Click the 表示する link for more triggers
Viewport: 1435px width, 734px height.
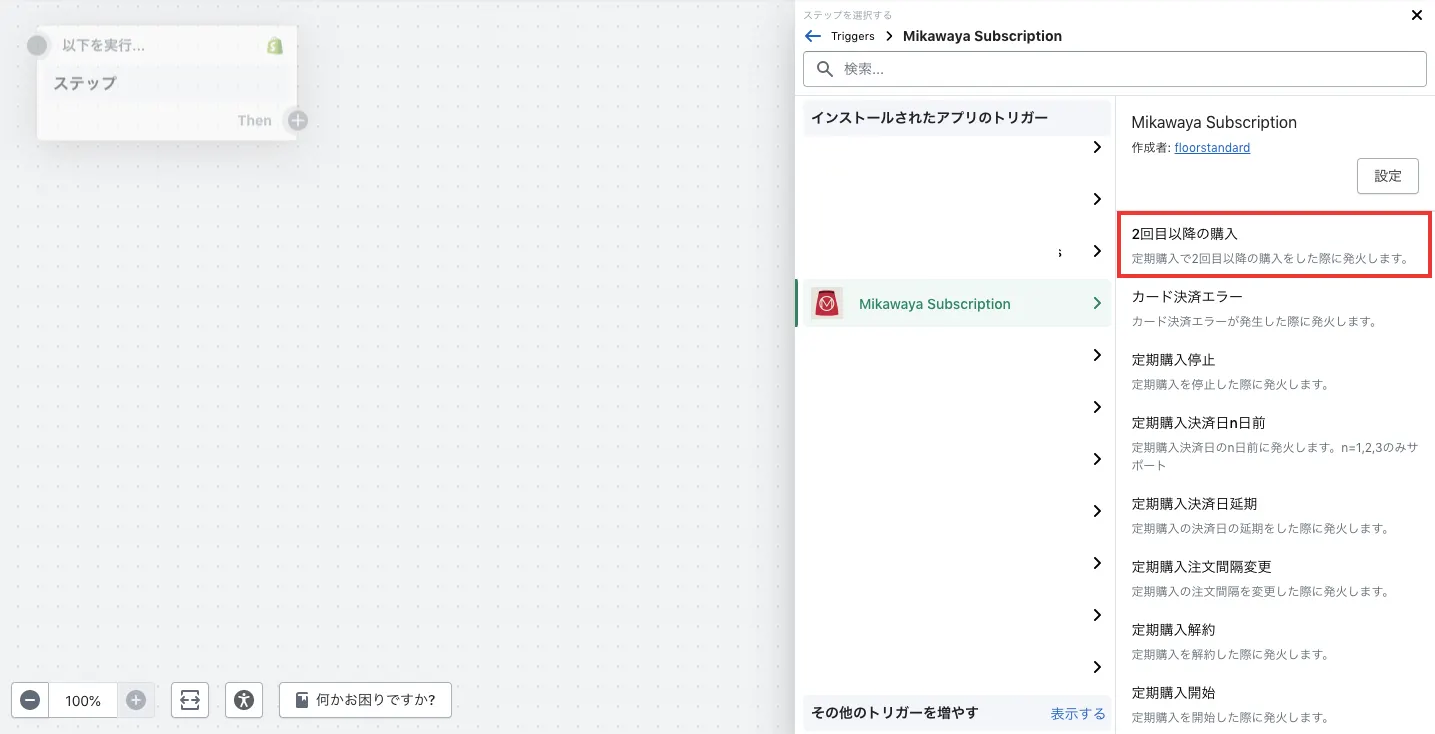pyautogui.click(x=1078, y=713)
